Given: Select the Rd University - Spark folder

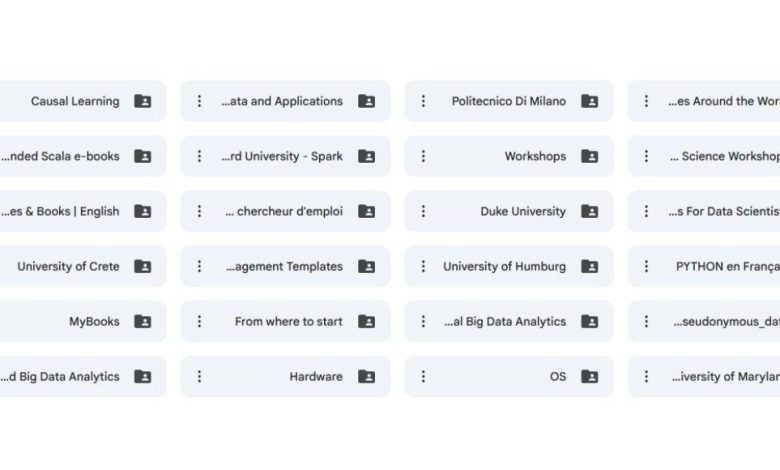Looking at the screenshot, I should [281, 156].
